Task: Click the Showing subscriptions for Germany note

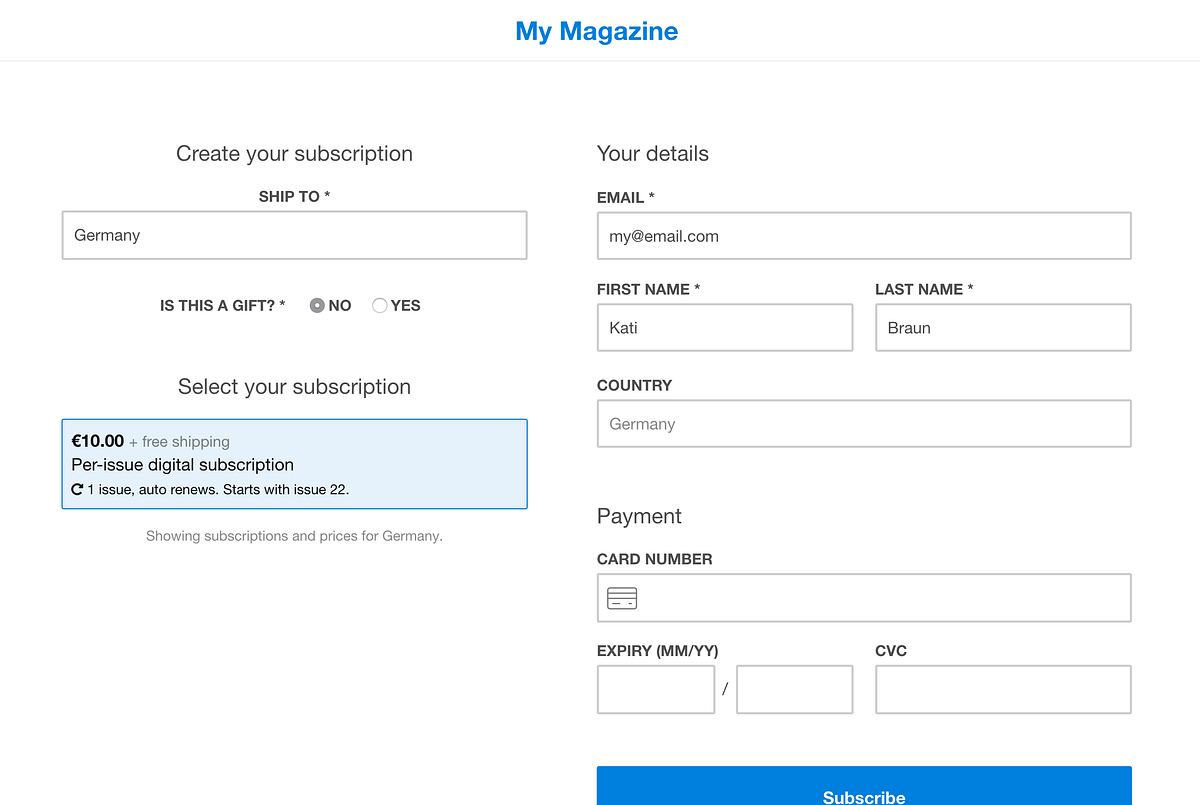Action: tap(294, 536)
